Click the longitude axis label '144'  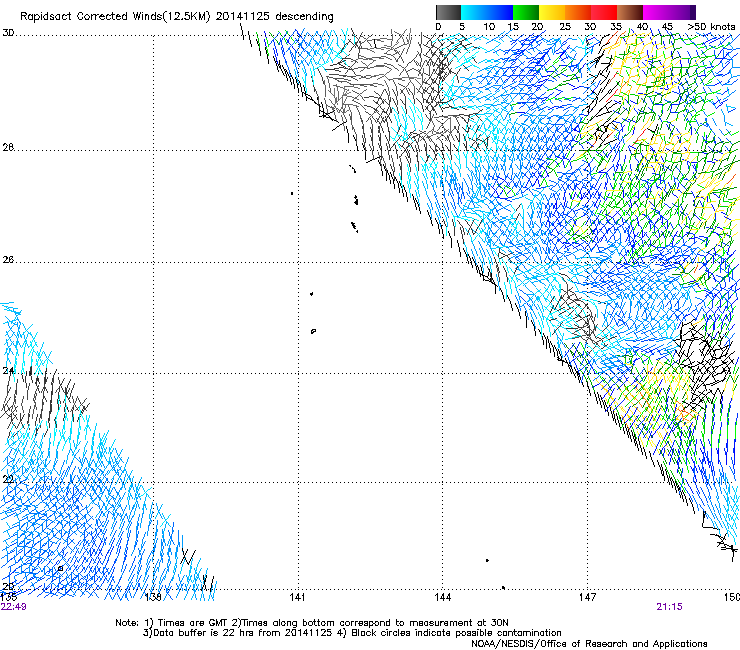(x=443, y=597)
